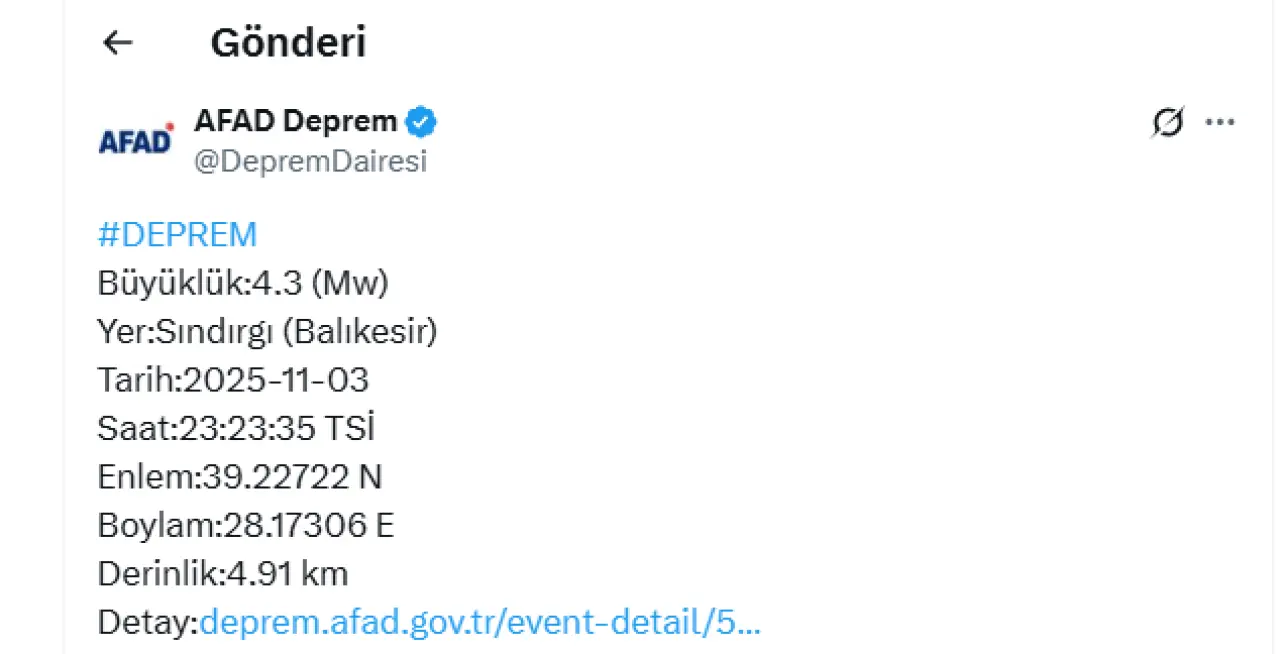
Task: Click the AFAD Deprem account name
Action: click(295, 122)
